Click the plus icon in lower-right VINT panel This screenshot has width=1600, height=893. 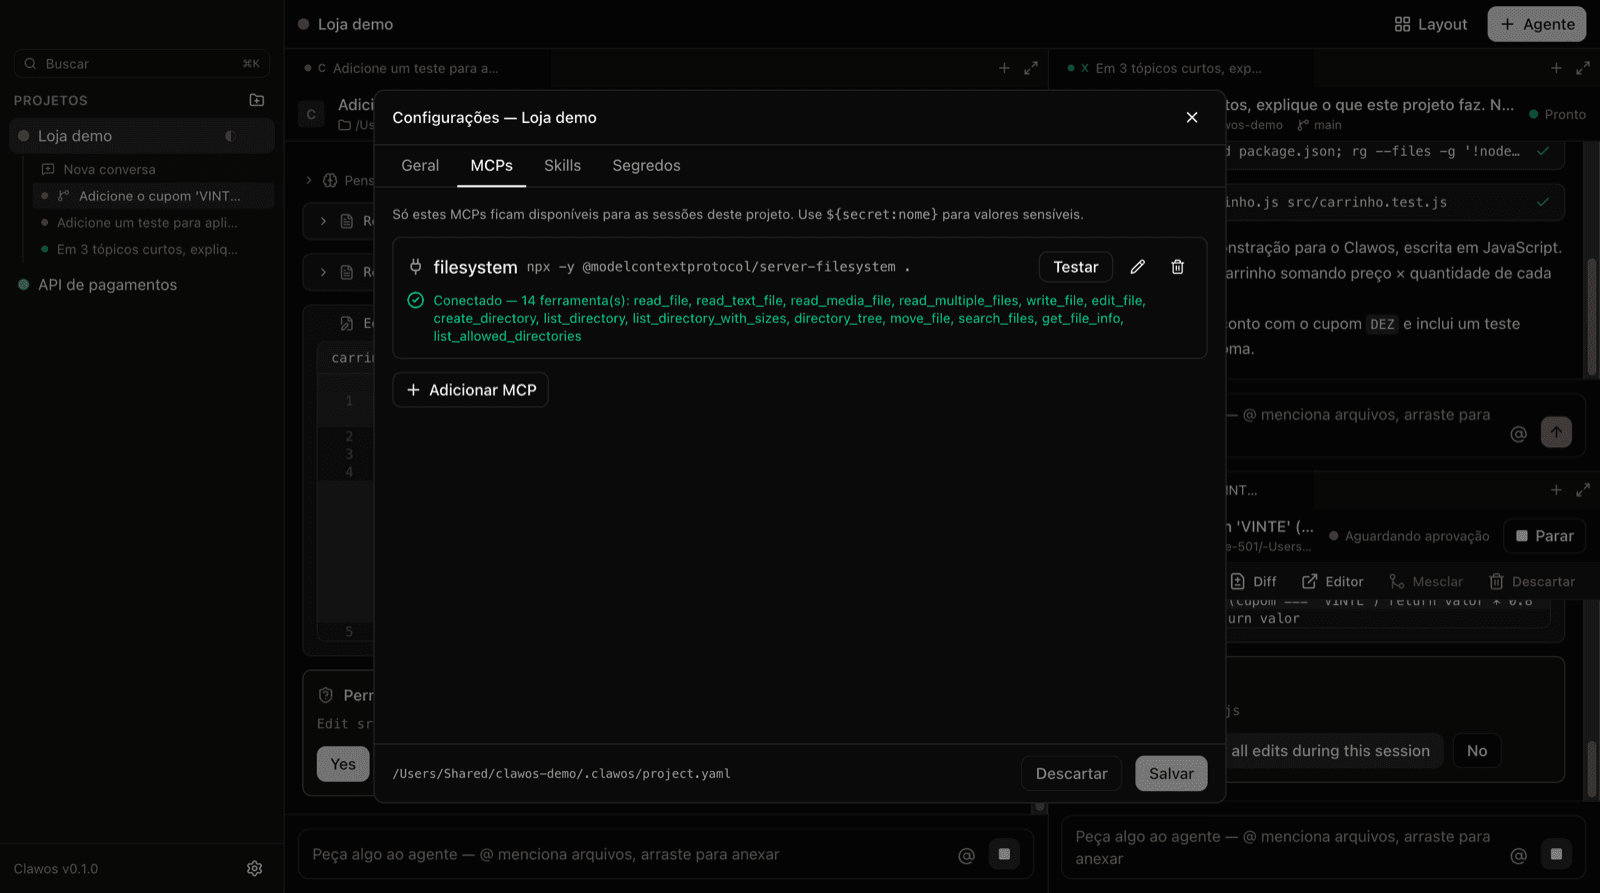pos(1556,490)
